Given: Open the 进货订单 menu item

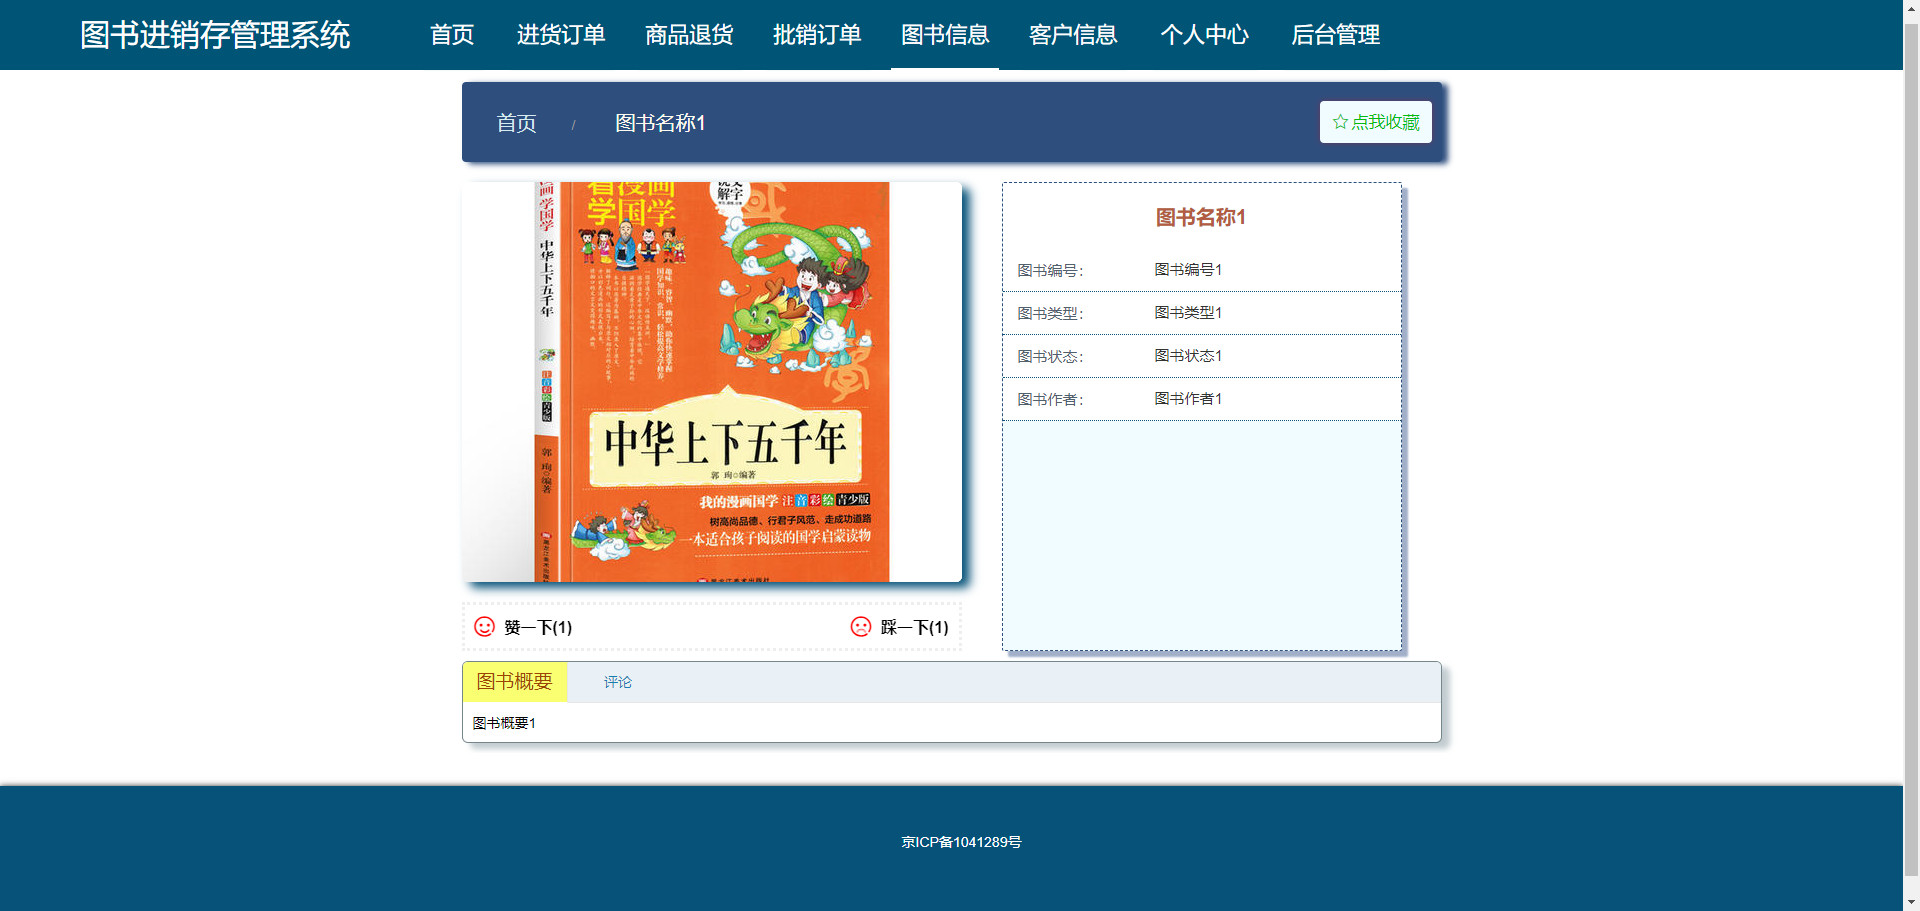Looking at the screenshot, I should pyautogui.click(x=561, y=35).
